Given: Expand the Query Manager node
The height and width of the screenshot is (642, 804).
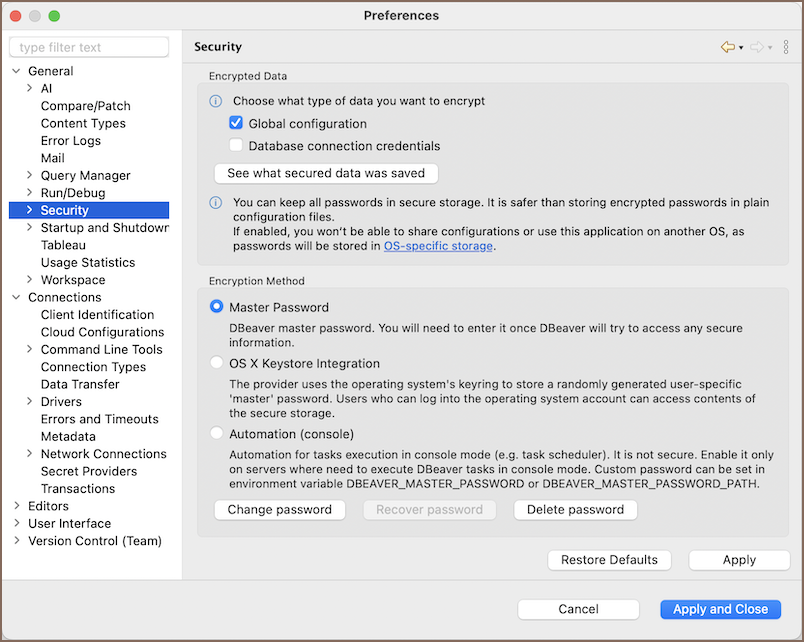Looking at the screenshot, I should 30,176.
